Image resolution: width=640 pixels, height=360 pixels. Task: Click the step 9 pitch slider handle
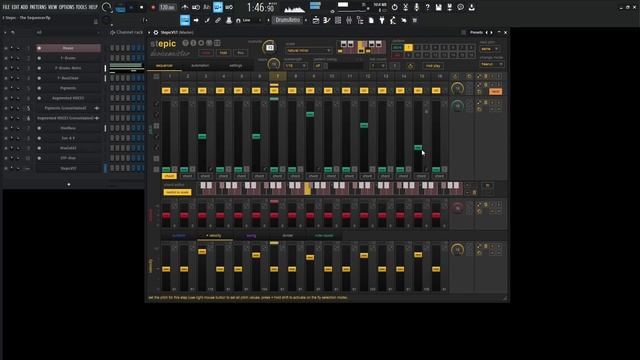310,115
